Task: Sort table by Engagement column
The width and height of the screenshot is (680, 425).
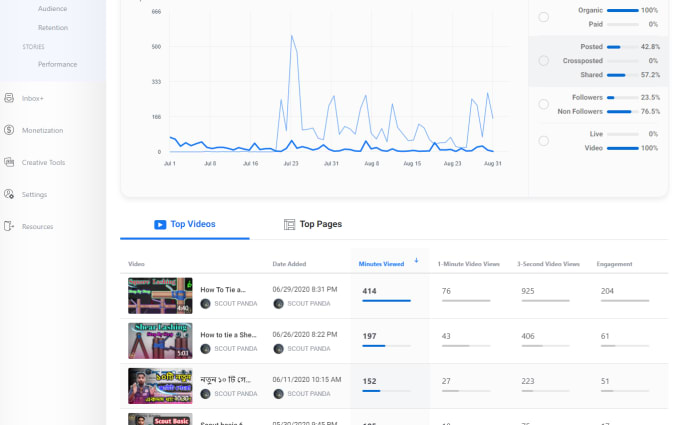Action: pos(614,264)
